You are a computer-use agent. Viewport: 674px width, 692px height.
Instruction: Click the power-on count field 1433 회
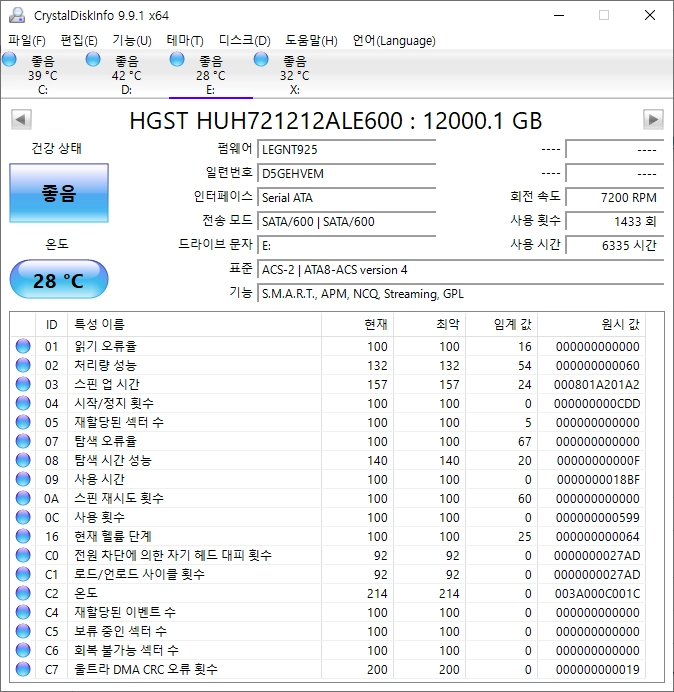[x=614, y=221]
